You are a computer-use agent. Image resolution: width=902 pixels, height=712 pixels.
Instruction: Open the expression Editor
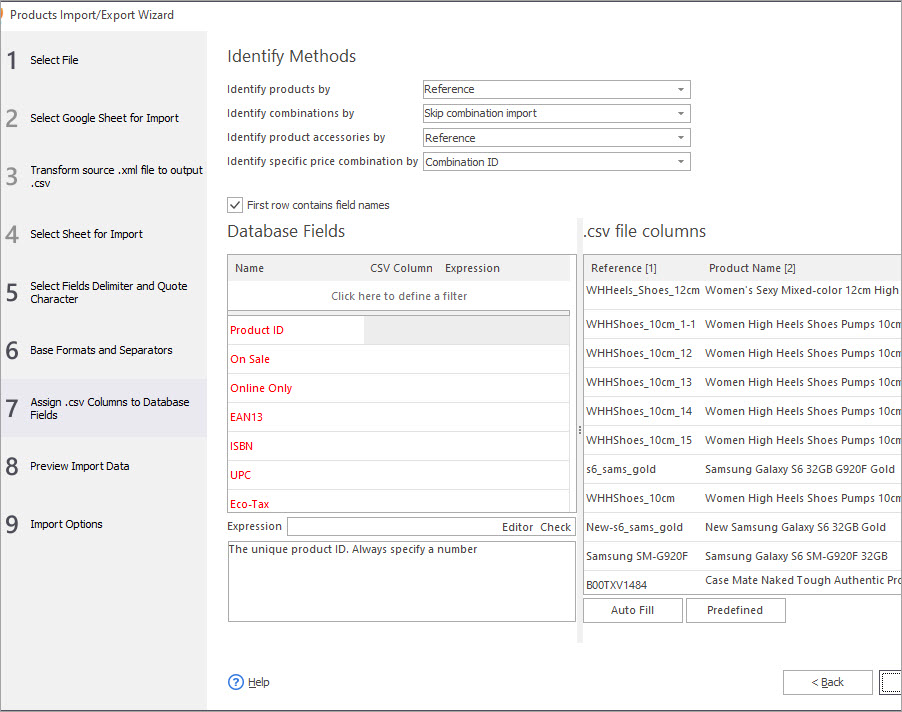pyautogui.click(x=517, y=527)
